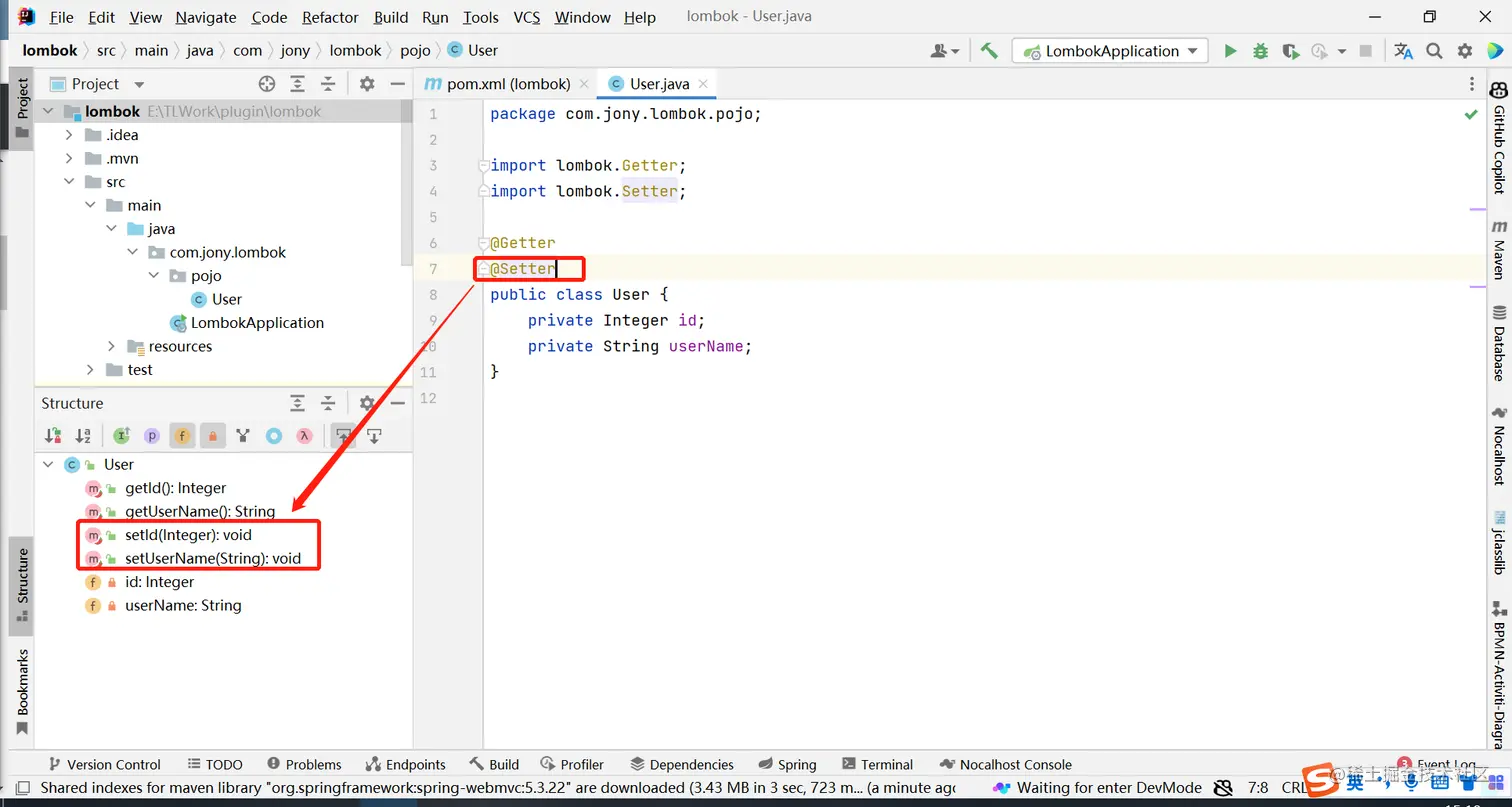
Task: Toggle Show Inherited in Structure toolbar
Action: [122, 436]
